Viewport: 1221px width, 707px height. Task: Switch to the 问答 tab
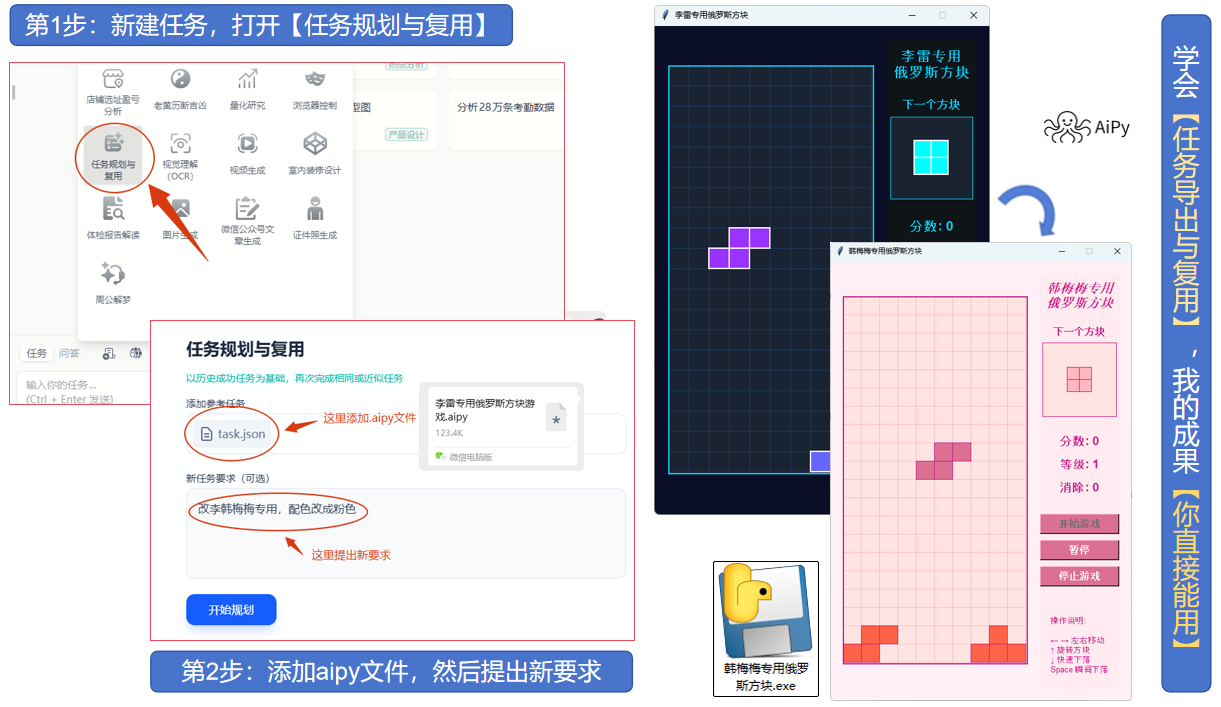(69, 353)
